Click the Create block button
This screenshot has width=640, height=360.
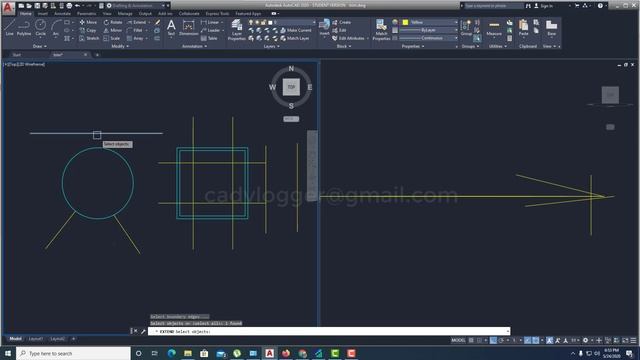tap(341, 22)
